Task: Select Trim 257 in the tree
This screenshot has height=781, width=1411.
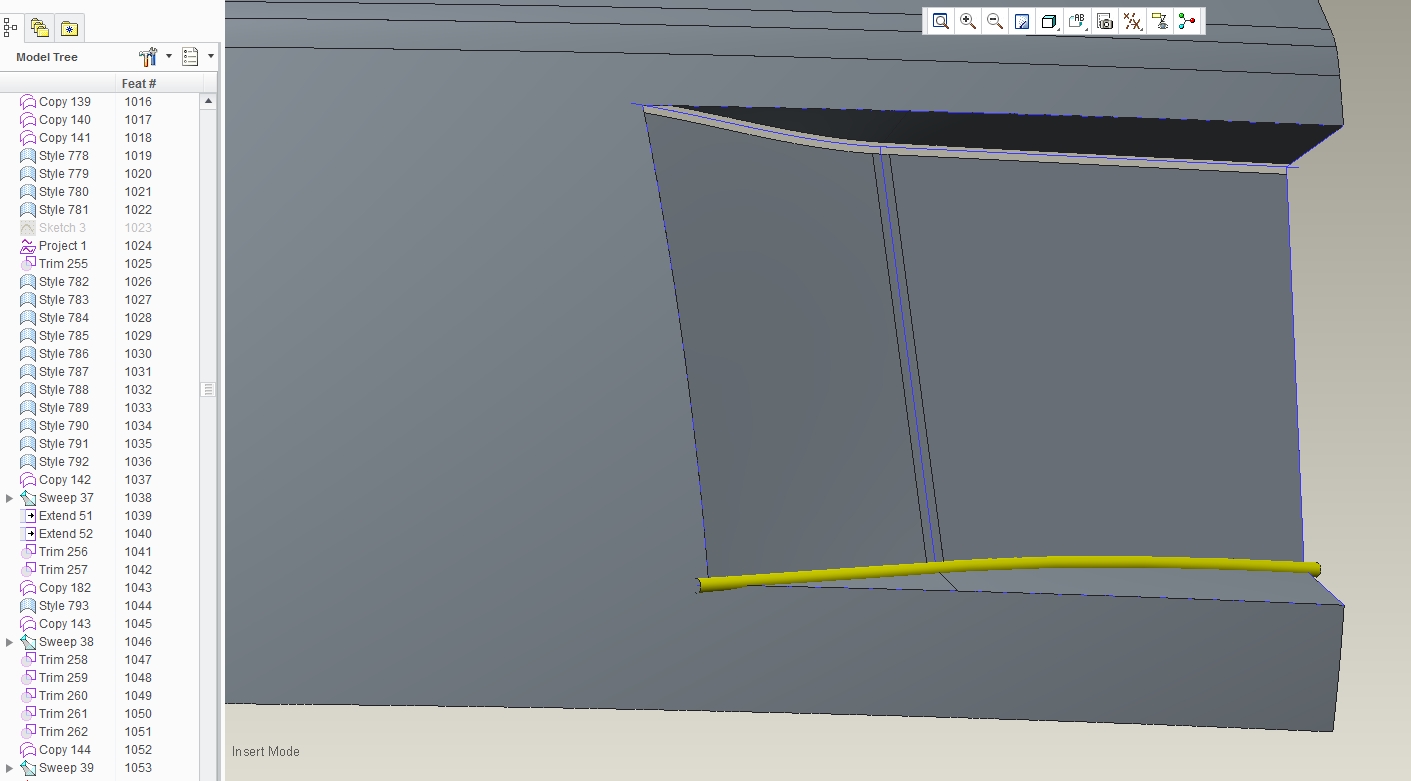Action: pos(63,570)
